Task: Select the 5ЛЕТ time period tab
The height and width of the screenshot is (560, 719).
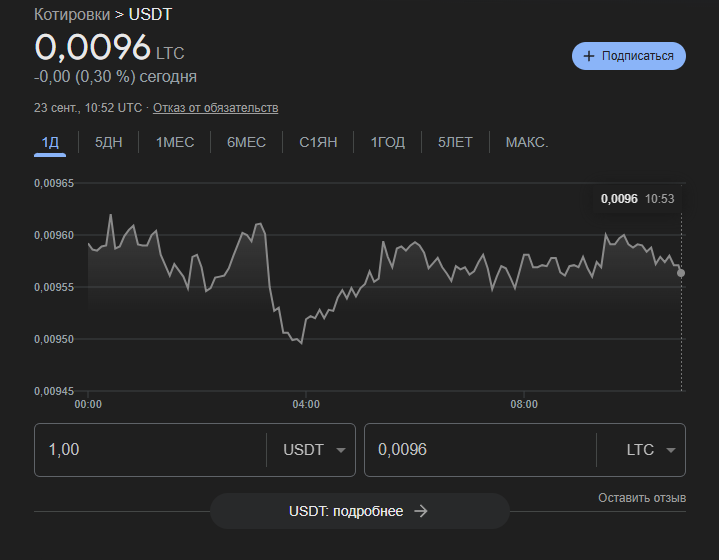Action: (455, 142)
